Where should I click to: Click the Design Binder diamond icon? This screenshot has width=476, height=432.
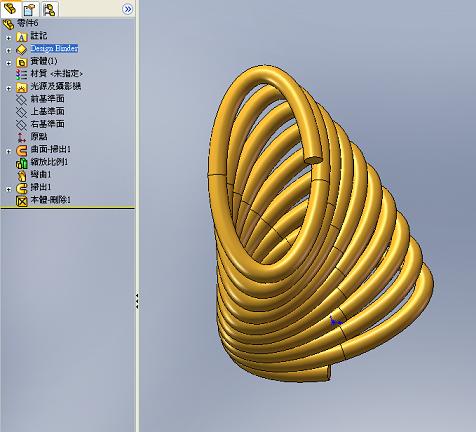point(22,49)
